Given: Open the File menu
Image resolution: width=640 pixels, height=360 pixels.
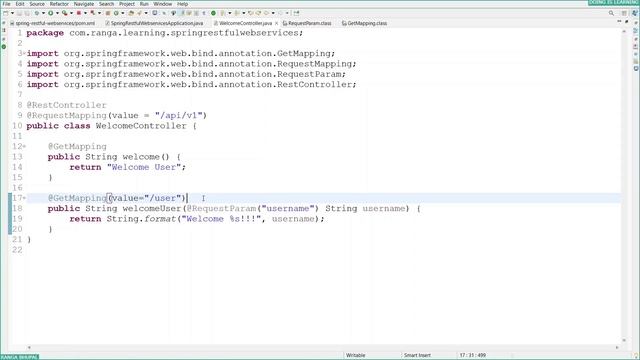Looking at the screenshot, I should tap(7, 4).
